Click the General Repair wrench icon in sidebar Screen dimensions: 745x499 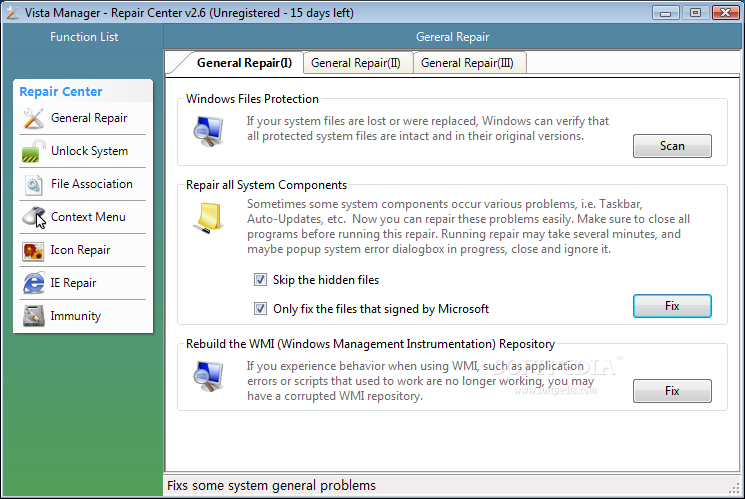(x=33, y=118)
